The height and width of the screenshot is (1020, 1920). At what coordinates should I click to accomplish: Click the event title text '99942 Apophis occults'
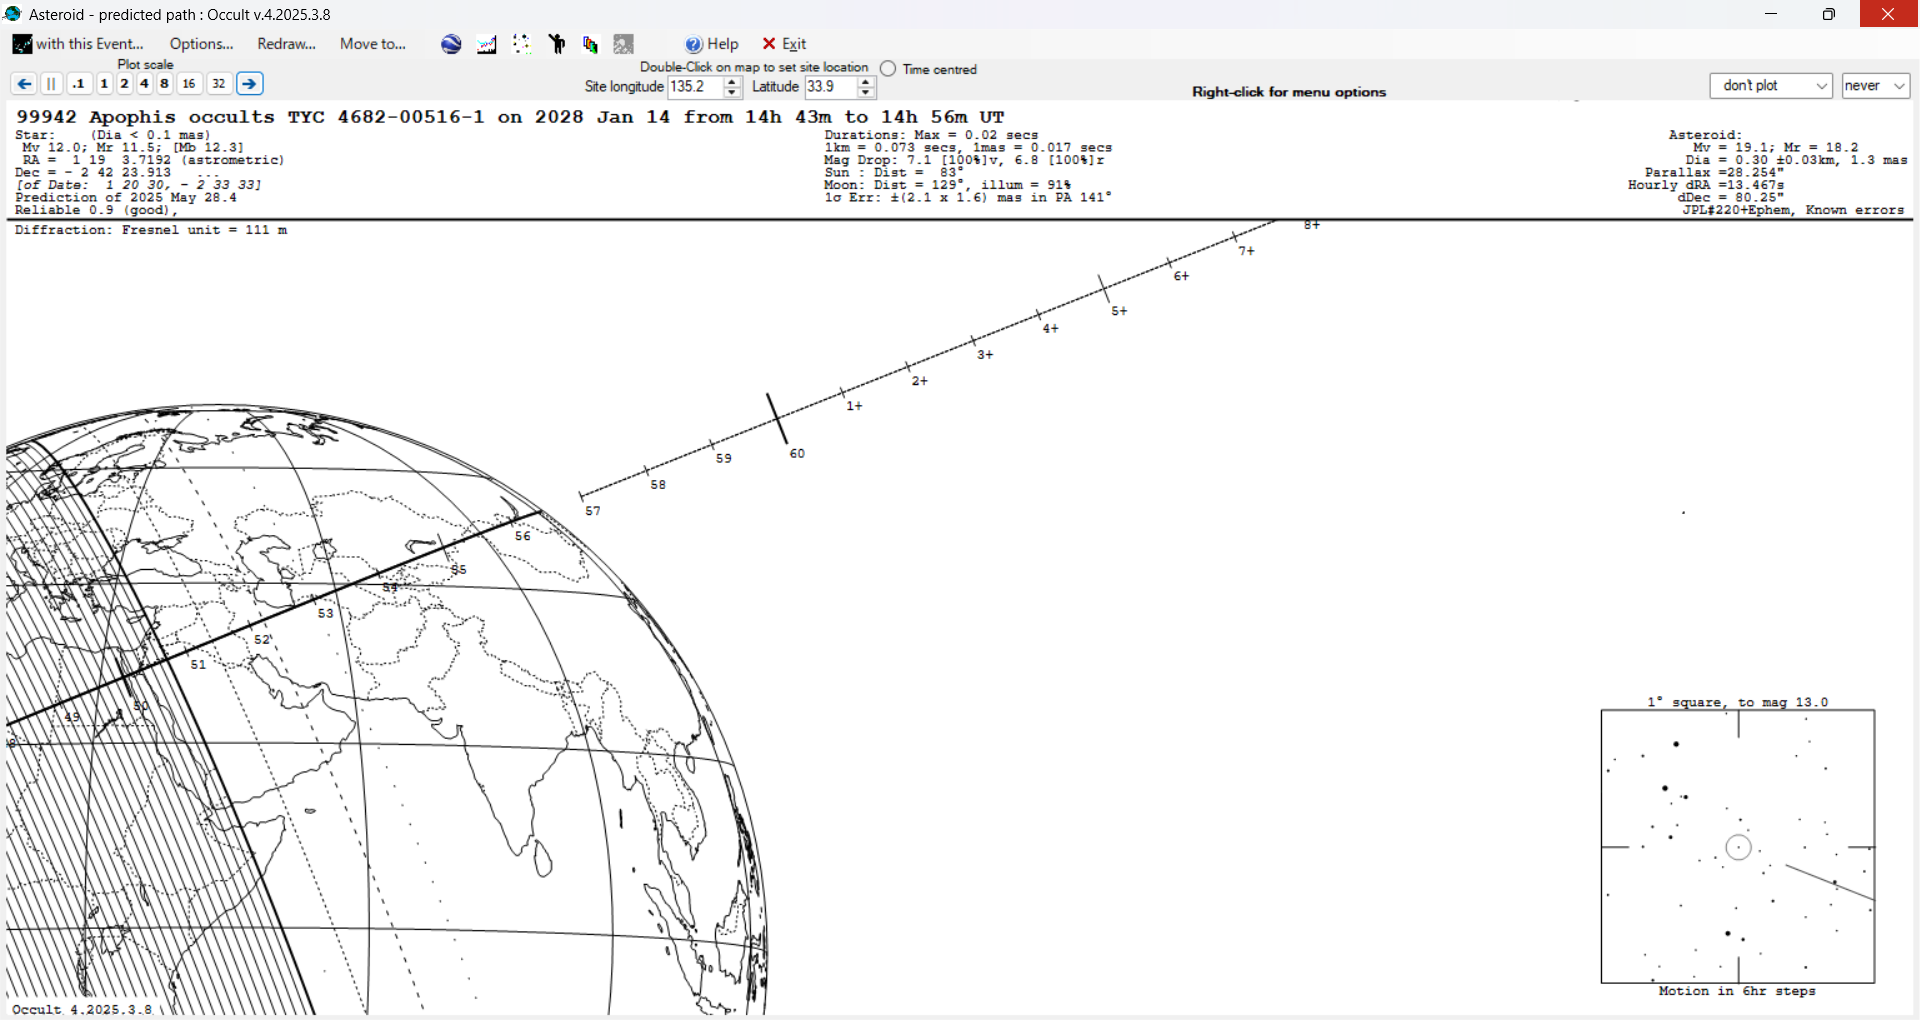[x=145, y=117]
